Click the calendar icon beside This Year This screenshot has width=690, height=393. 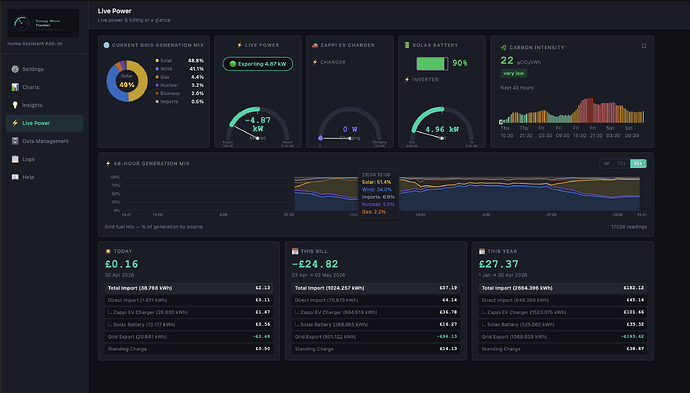[482, 251]
